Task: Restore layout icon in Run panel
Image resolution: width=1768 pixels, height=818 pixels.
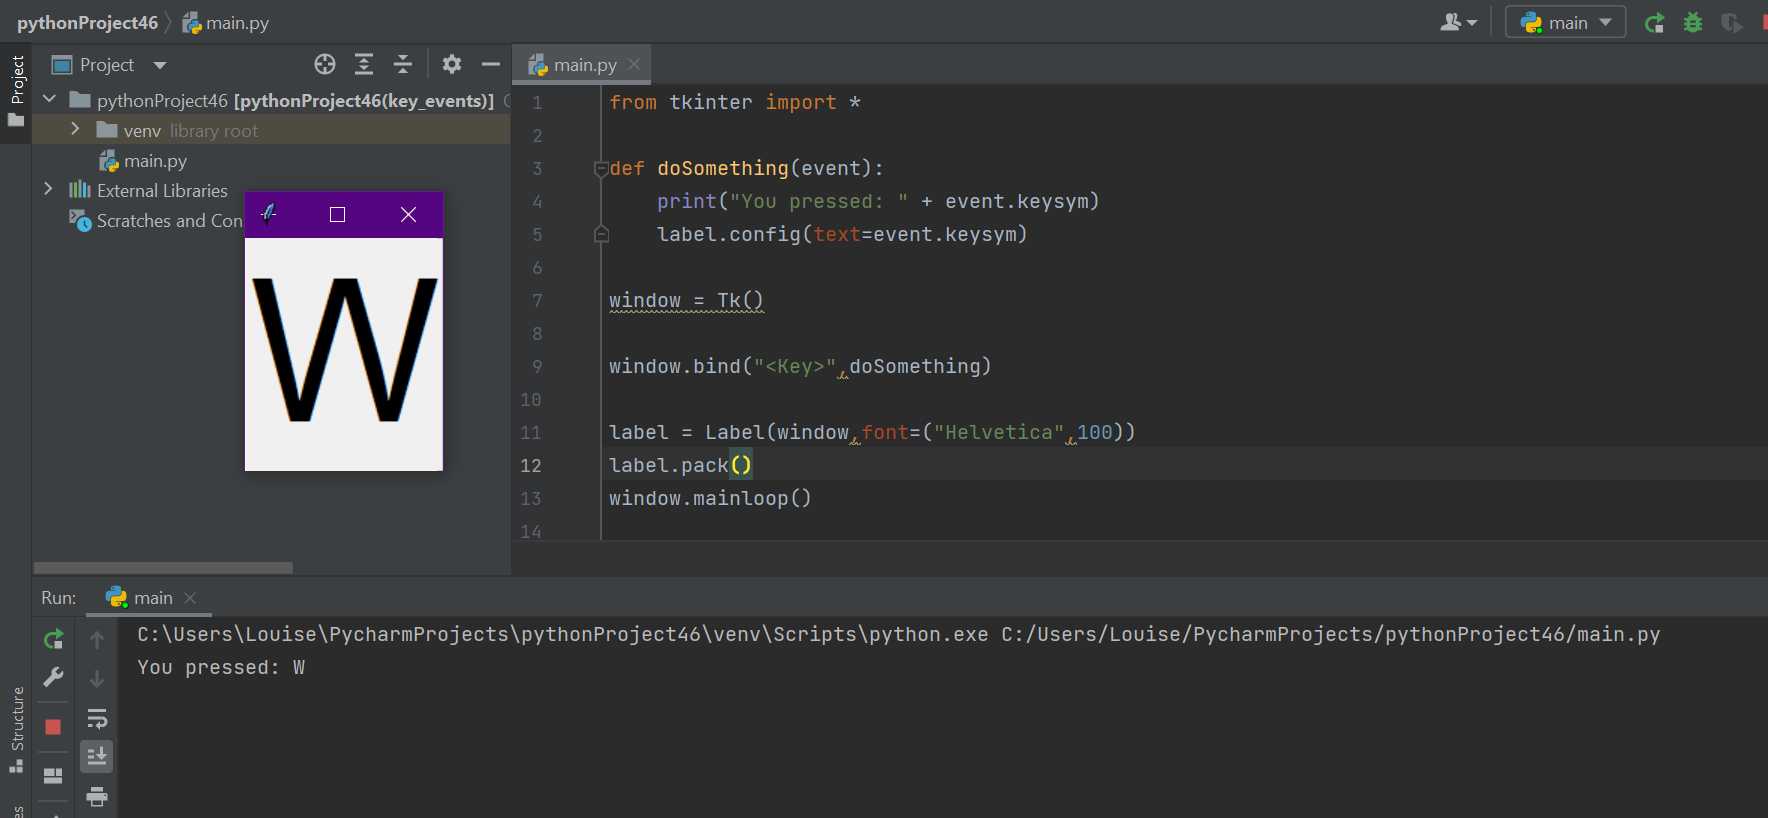Action: click(x=54, y=776)
